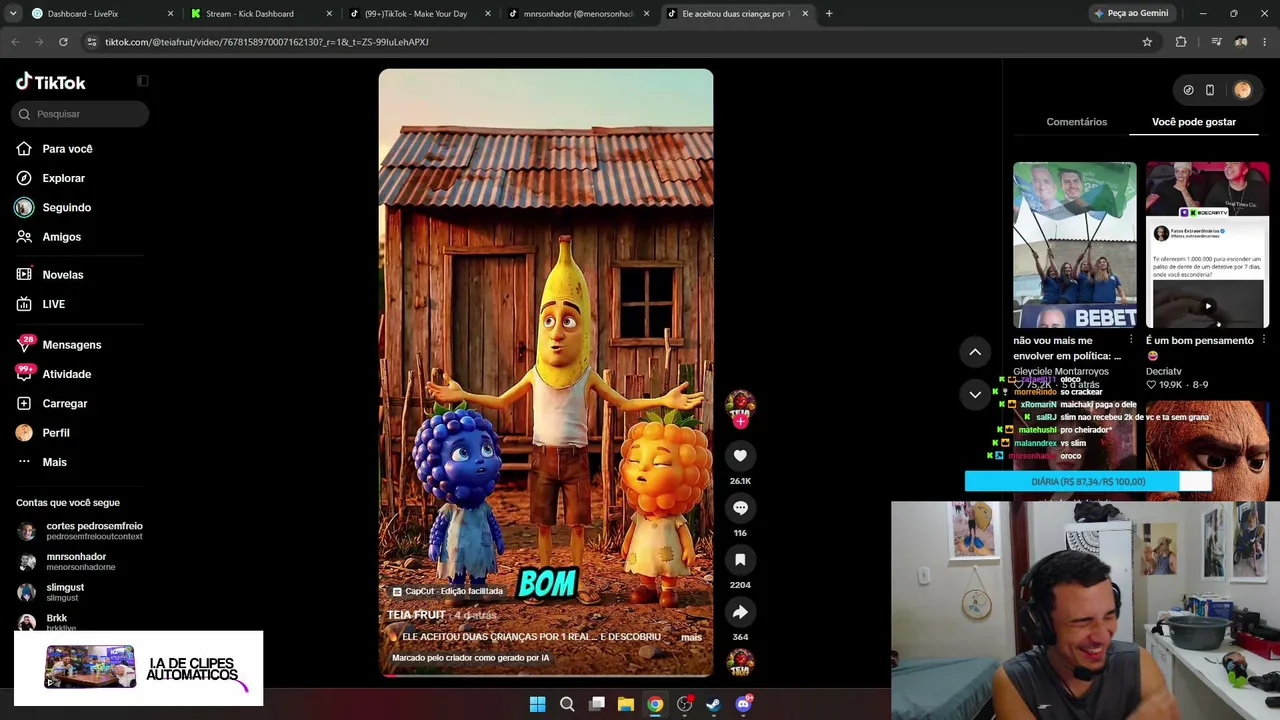Switch to the TikTok - Make Your Day tab

[x=418, y=14]
